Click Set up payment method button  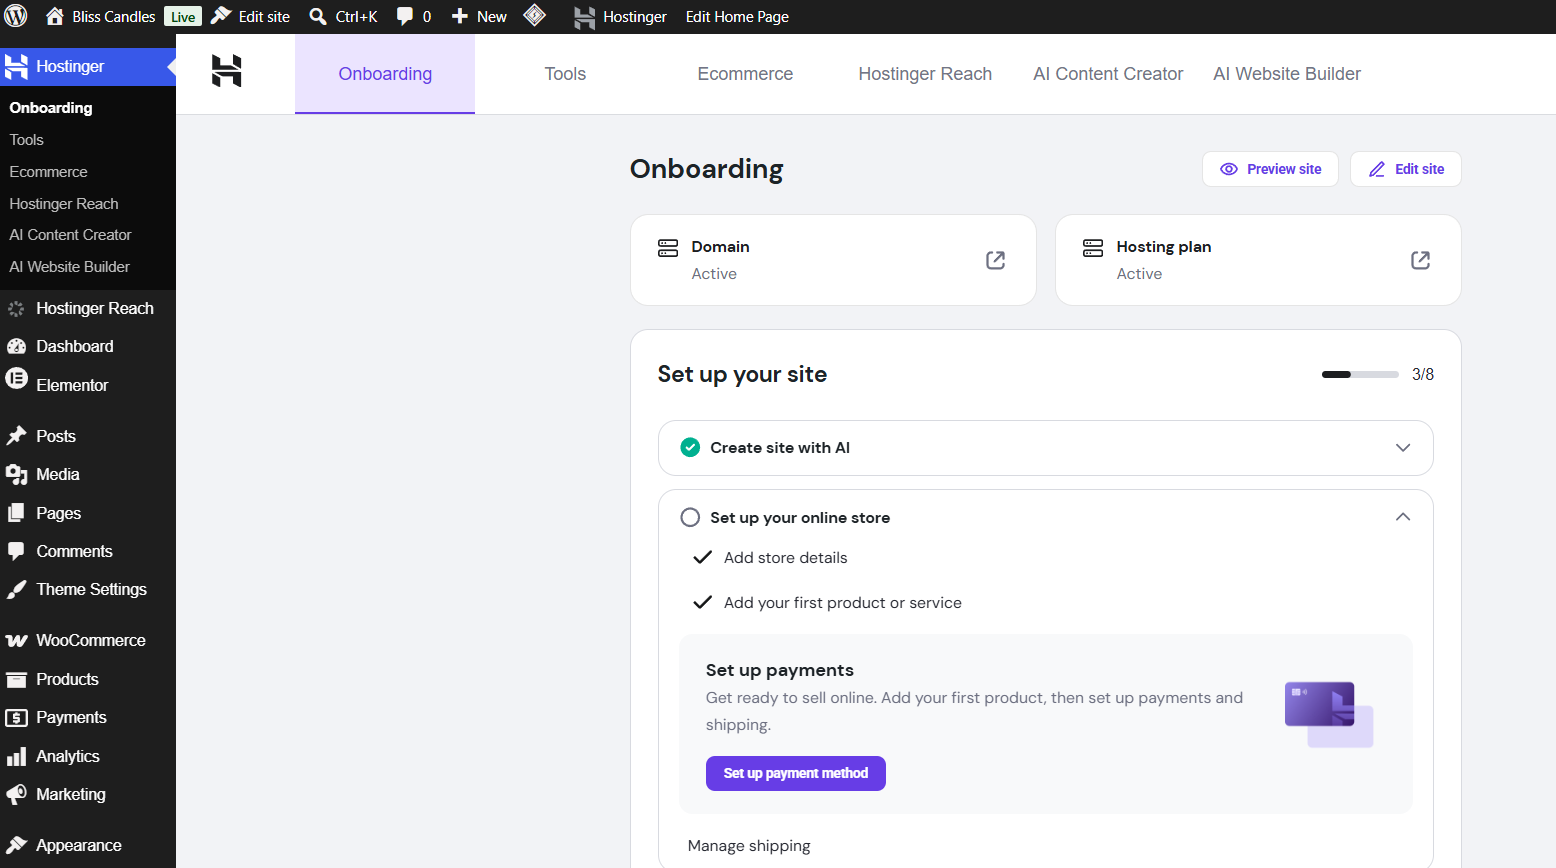point(796,773)
